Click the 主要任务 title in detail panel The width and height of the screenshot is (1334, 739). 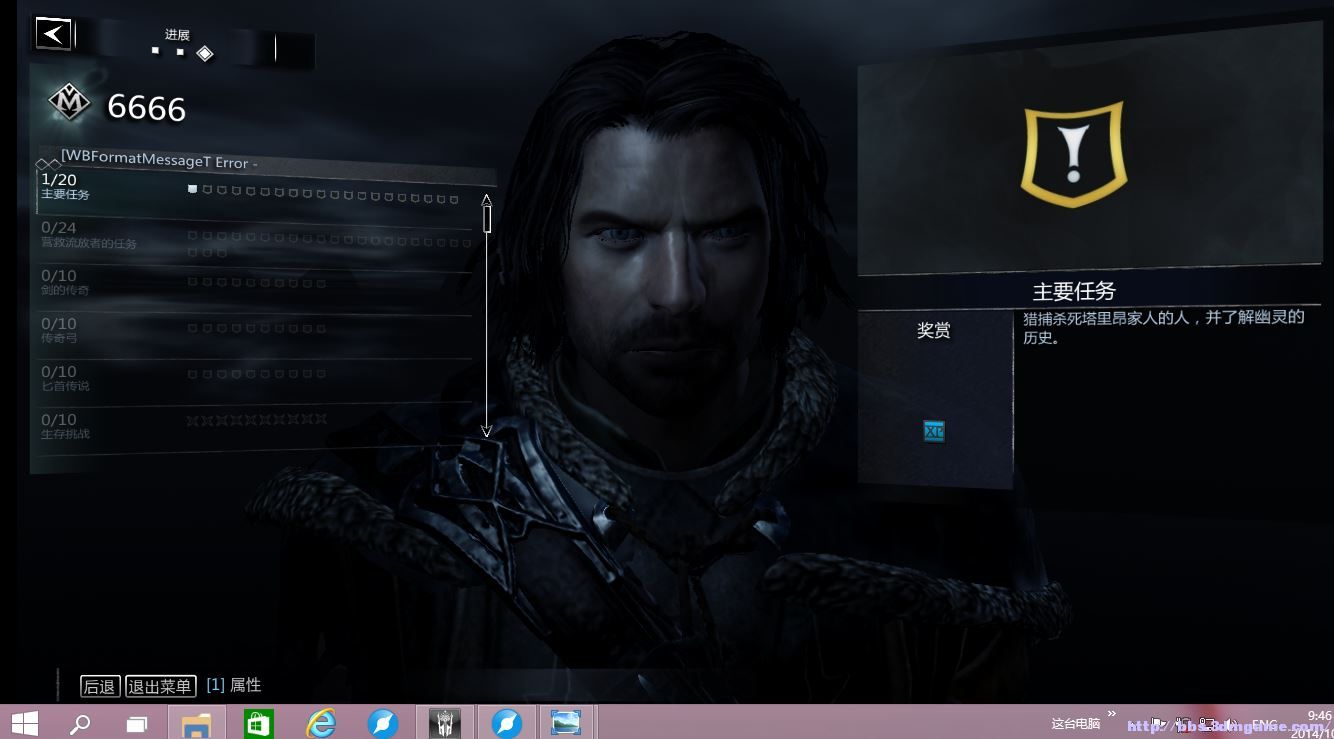tap(1074, 291)
